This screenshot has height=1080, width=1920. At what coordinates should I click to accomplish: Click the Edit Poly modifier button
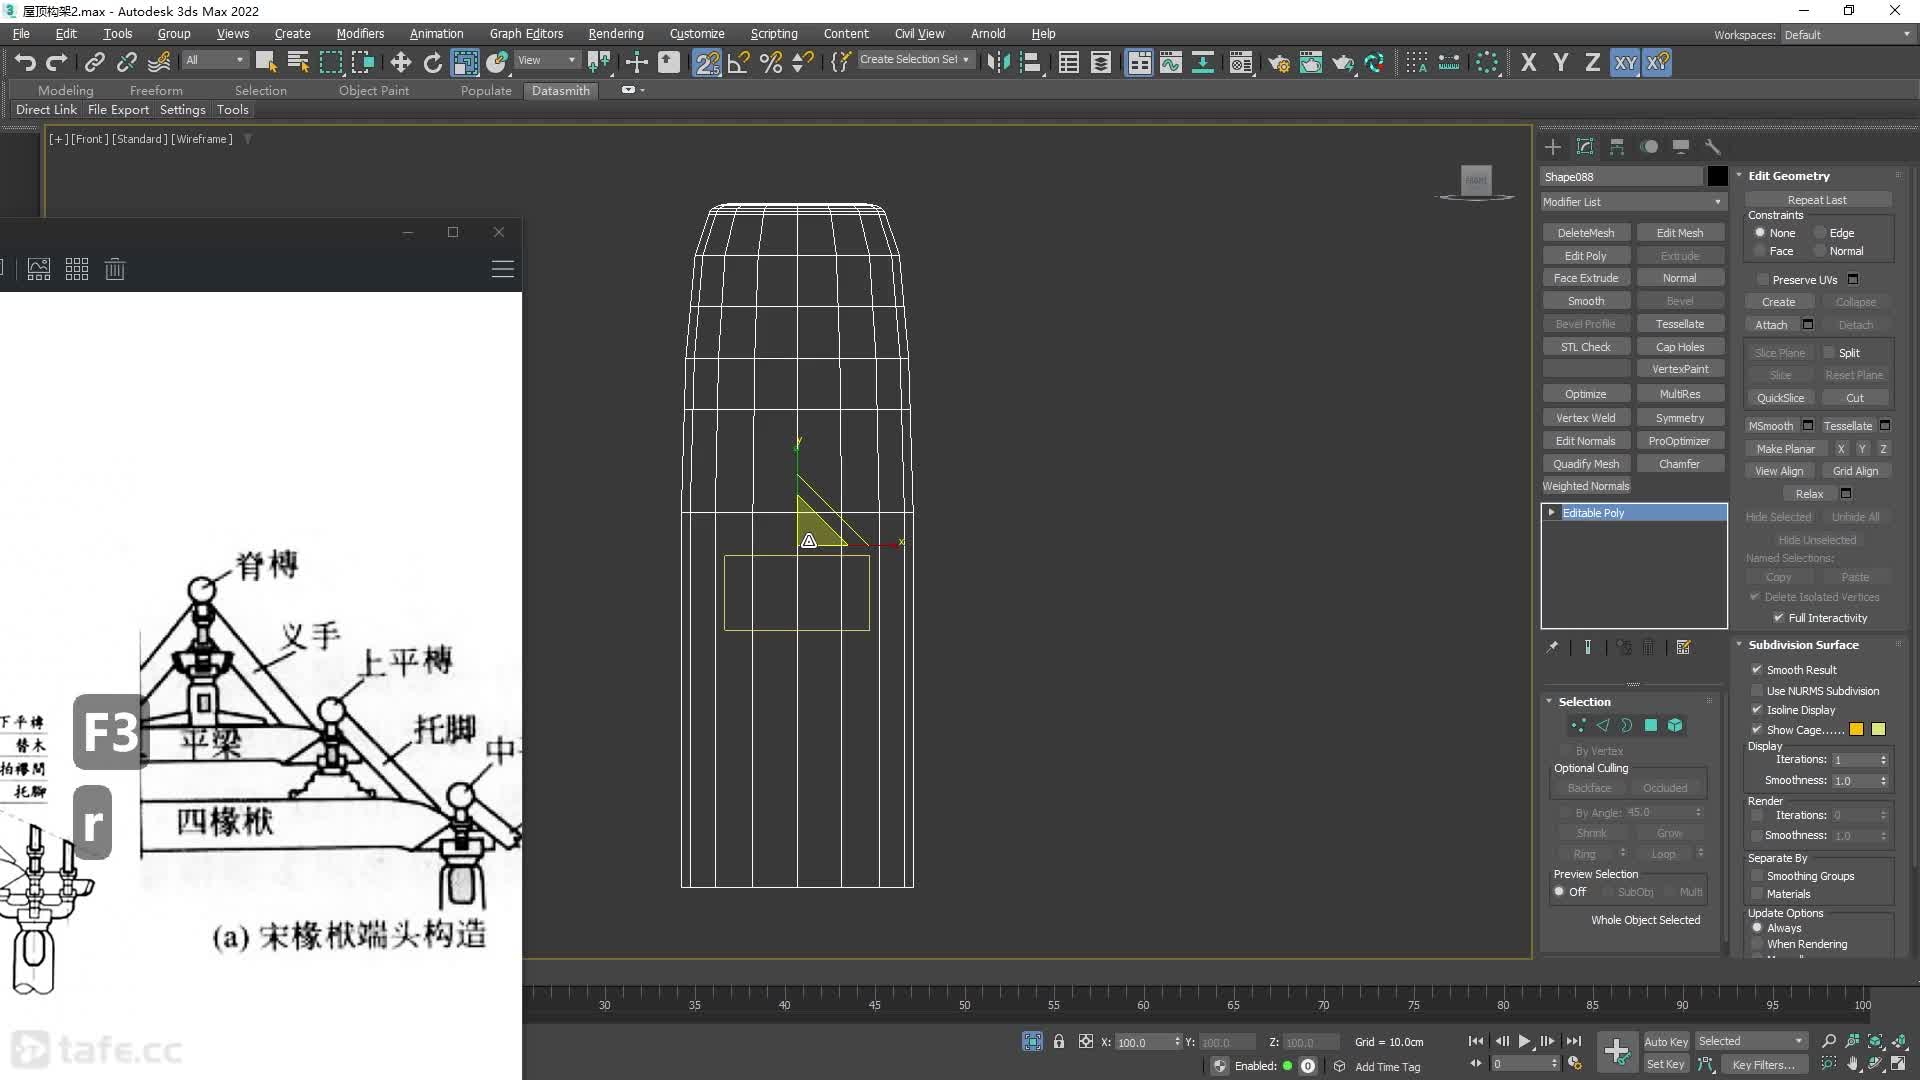(1585, 255)
